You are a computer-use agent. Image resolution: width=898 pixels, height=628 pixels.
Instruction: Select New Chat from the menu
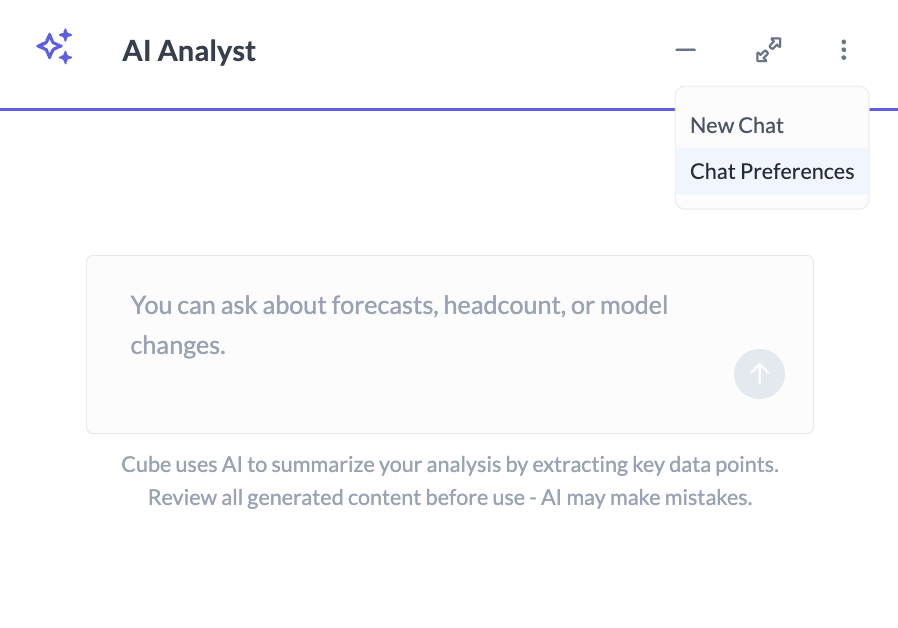737,126
